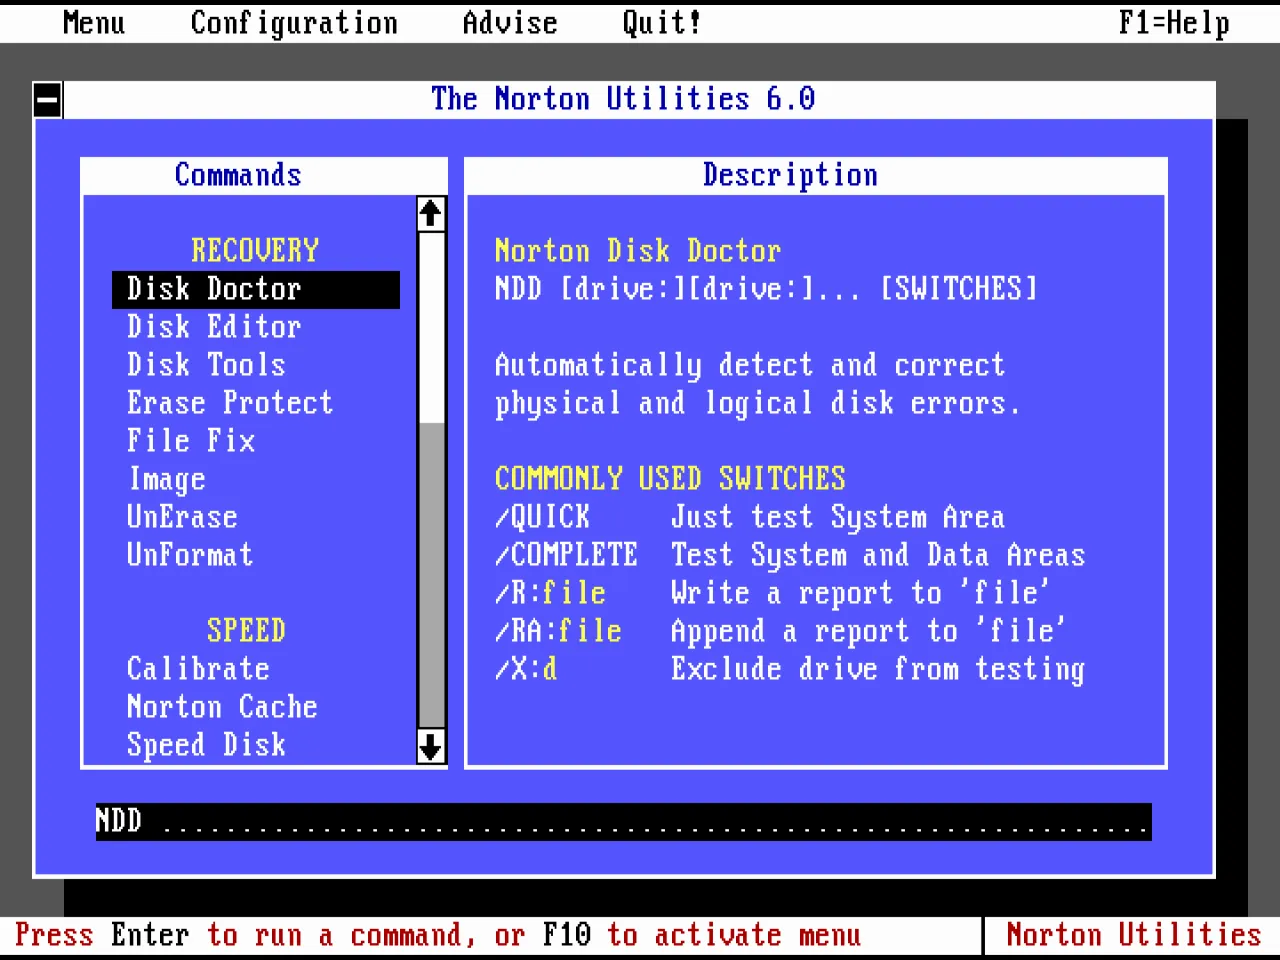
Task: Select the UnFormat recovery tool
Action: point(190,555)
